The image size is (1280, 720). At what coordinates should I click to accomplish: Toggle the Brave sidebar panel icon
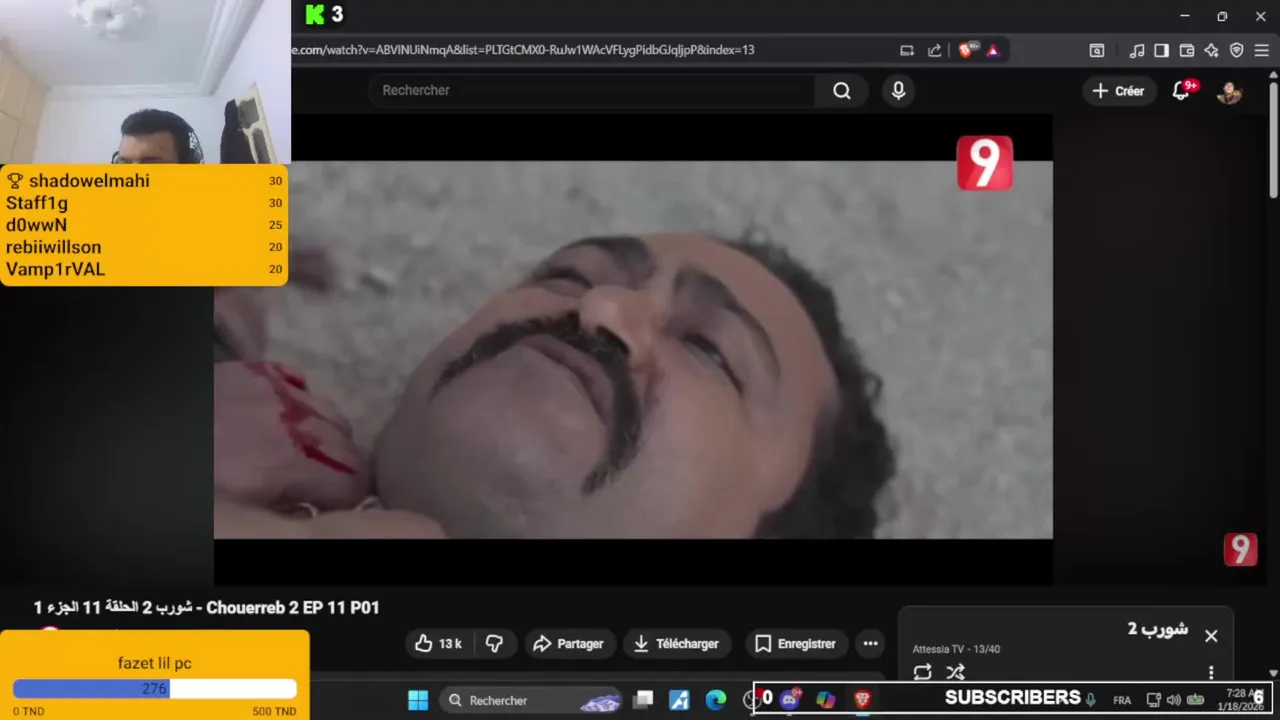pos(1161,50)
